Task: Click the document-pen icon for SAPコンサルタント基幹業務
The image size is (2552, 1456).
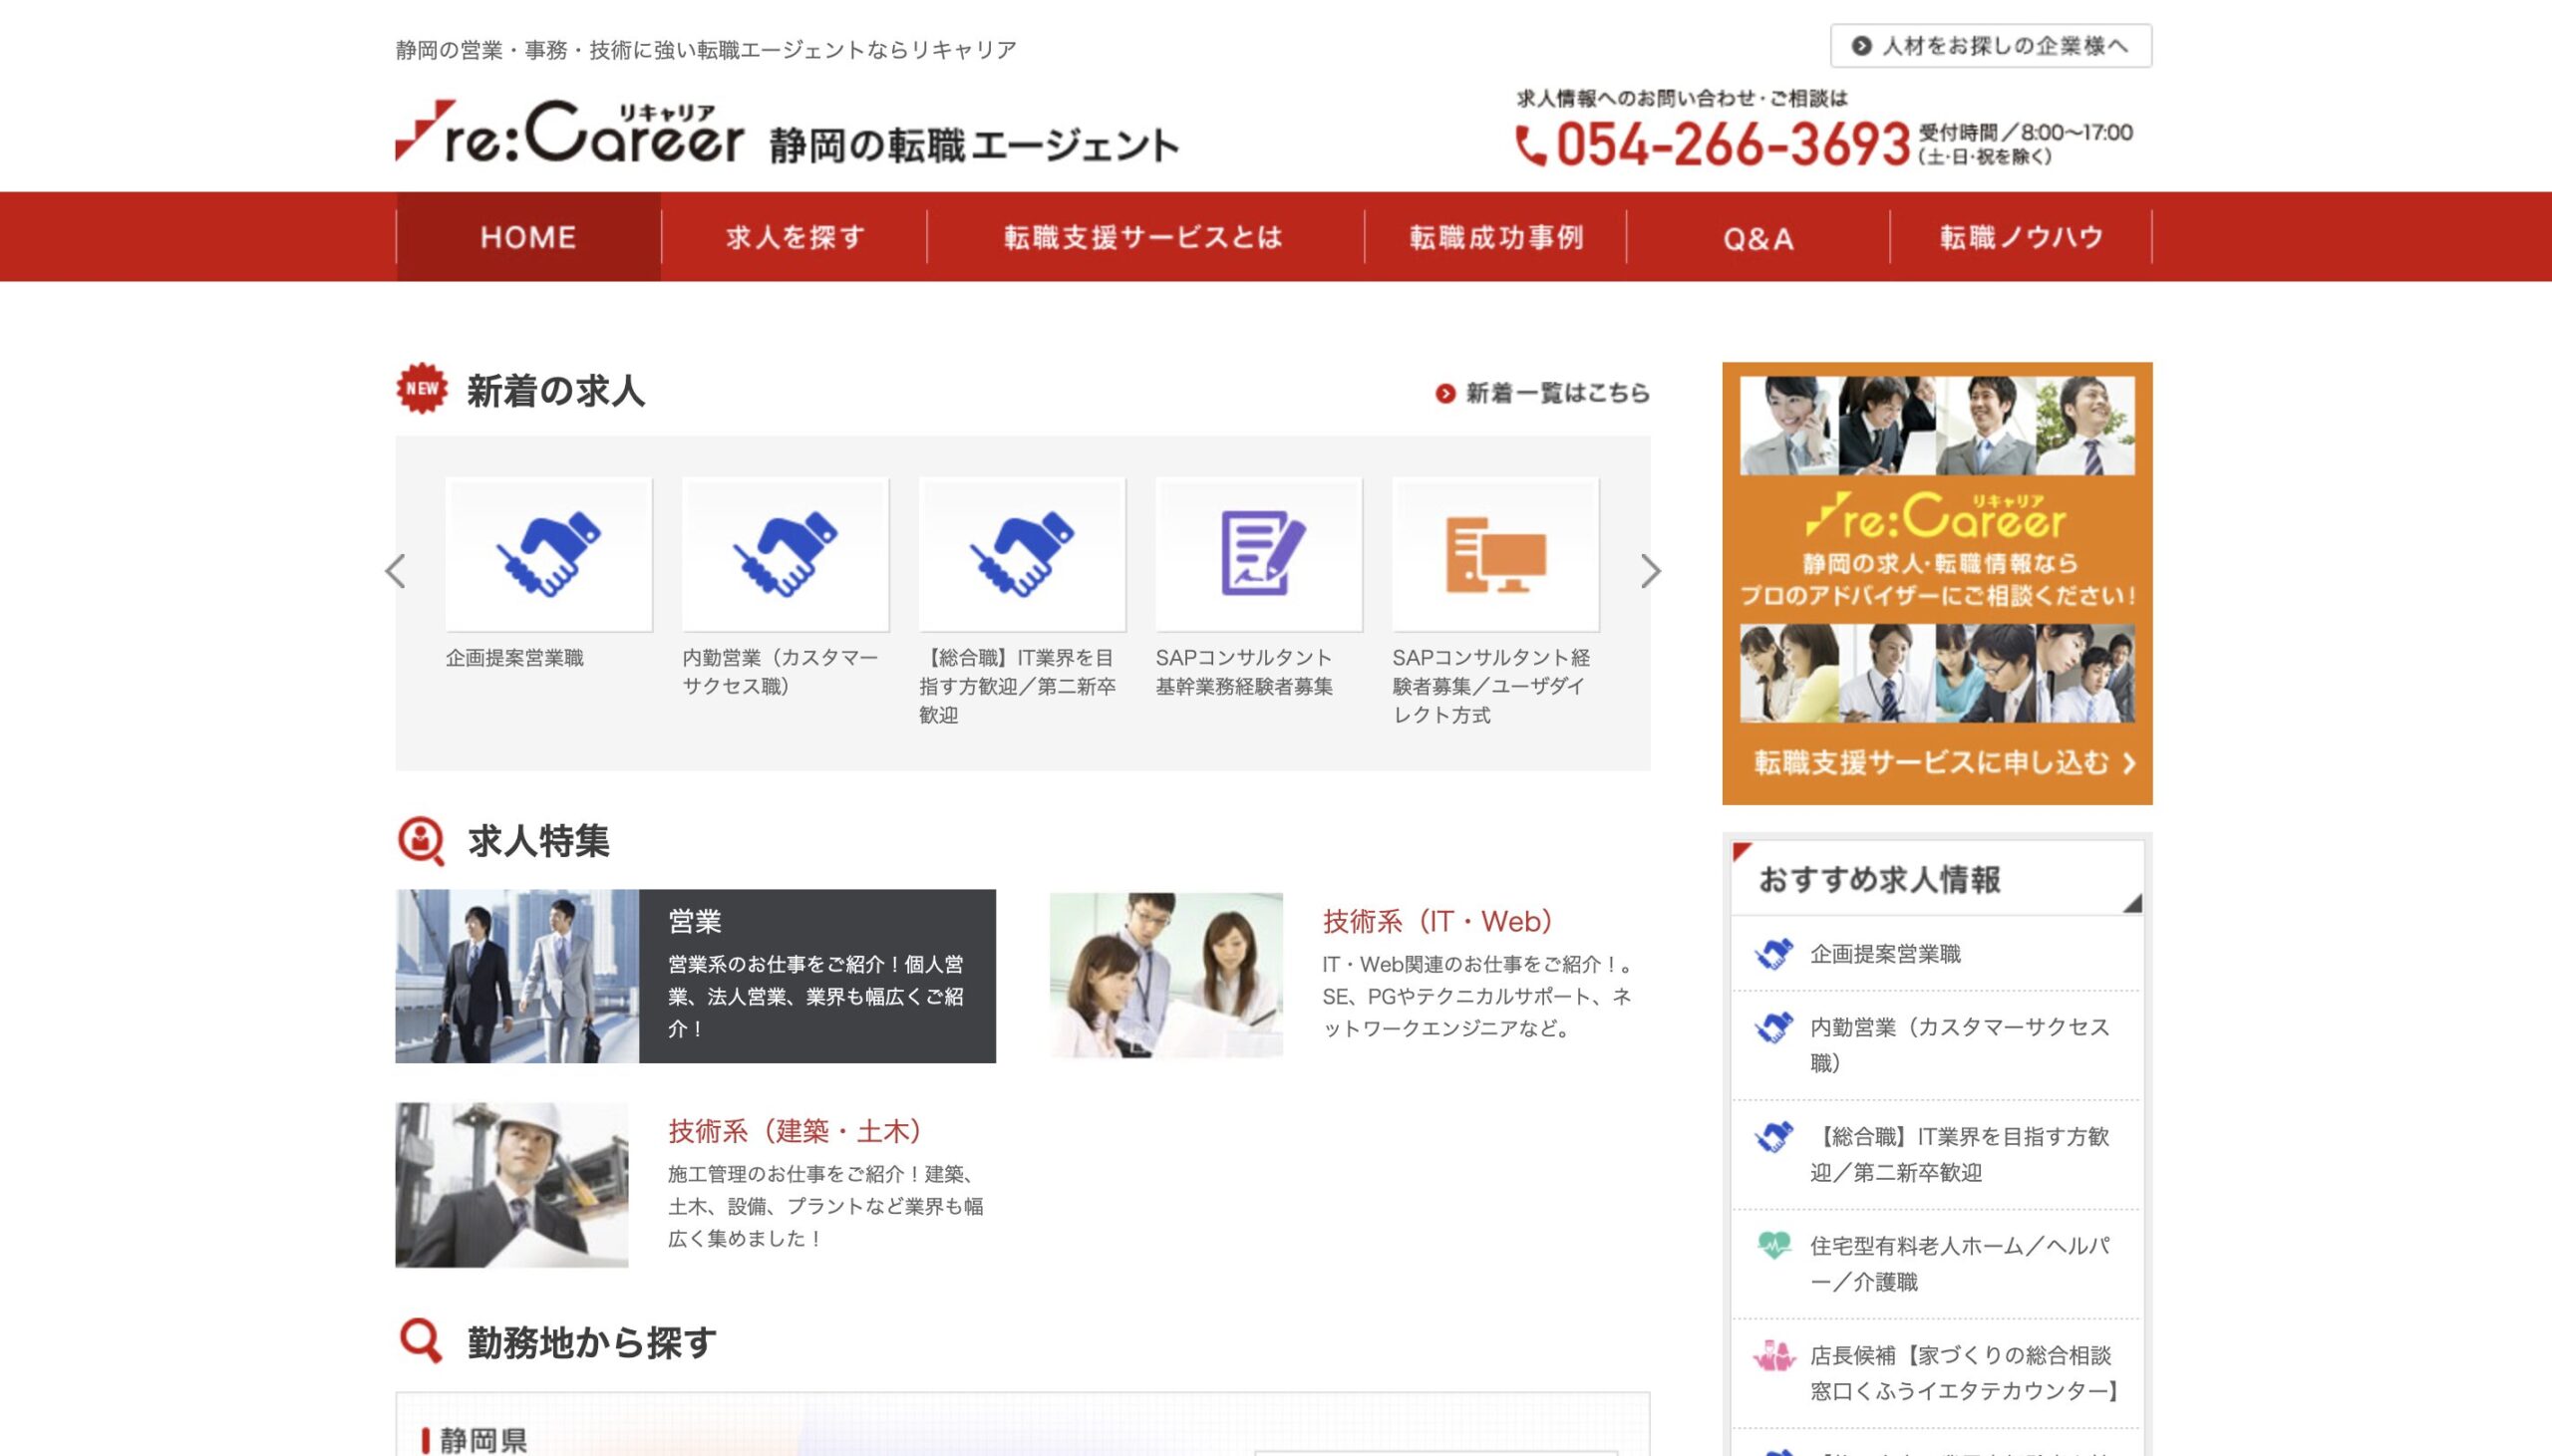Action: [x=1259, y=554]
